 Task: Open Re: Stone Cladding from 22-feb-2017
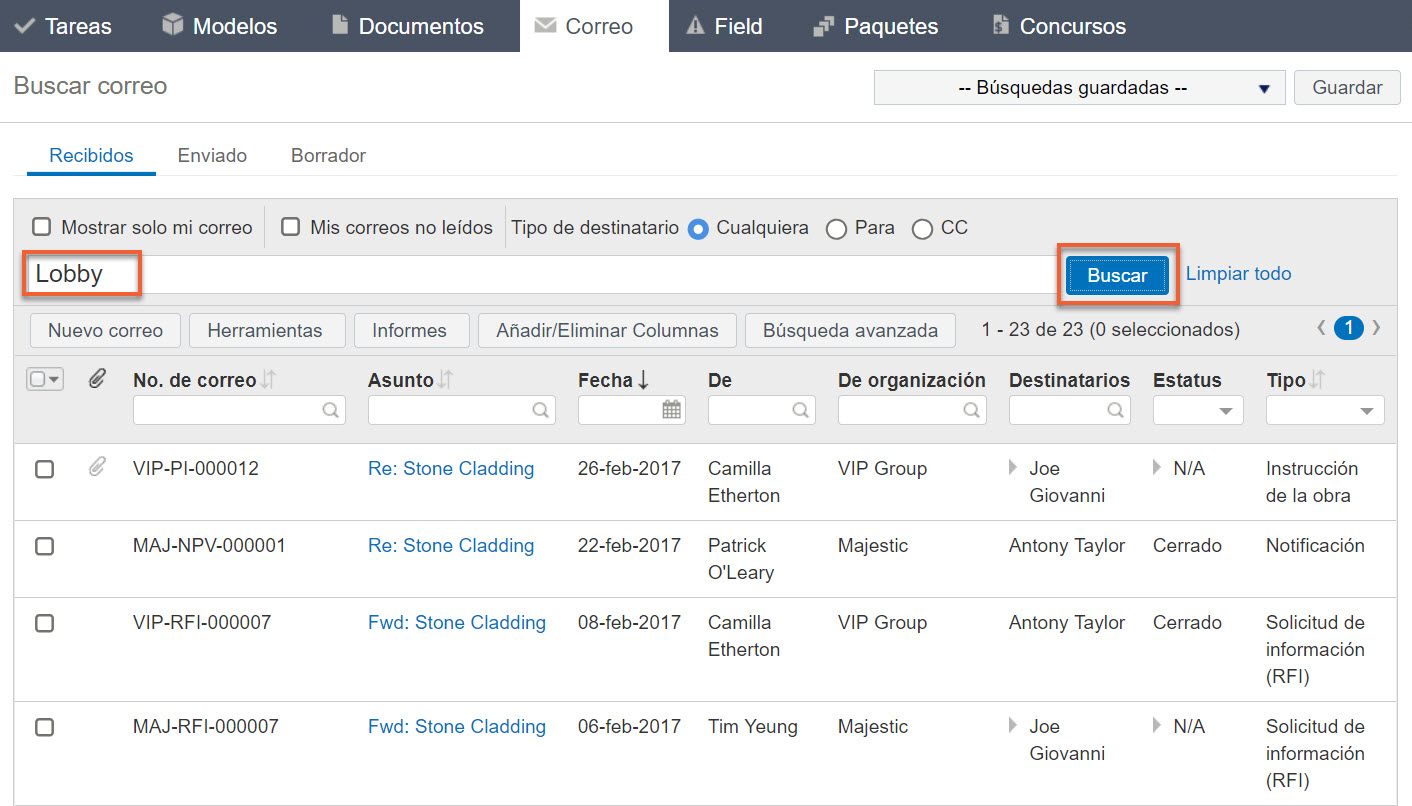click(451, 545)
